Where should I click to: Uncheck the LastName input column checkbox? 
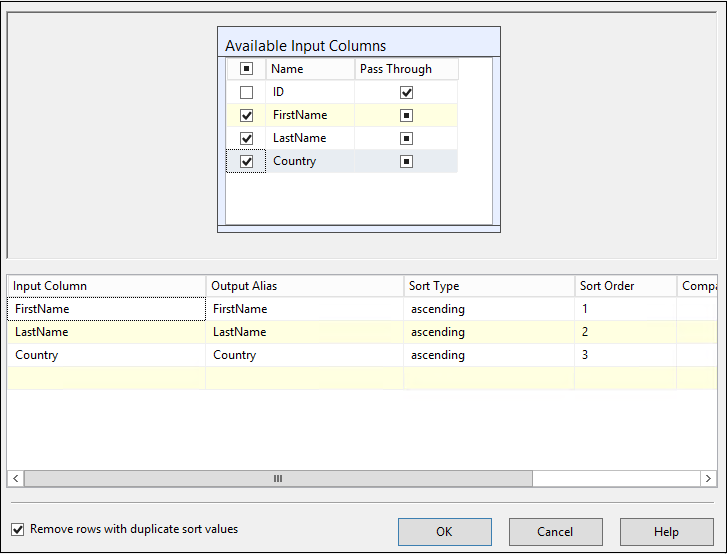[247, 138]
